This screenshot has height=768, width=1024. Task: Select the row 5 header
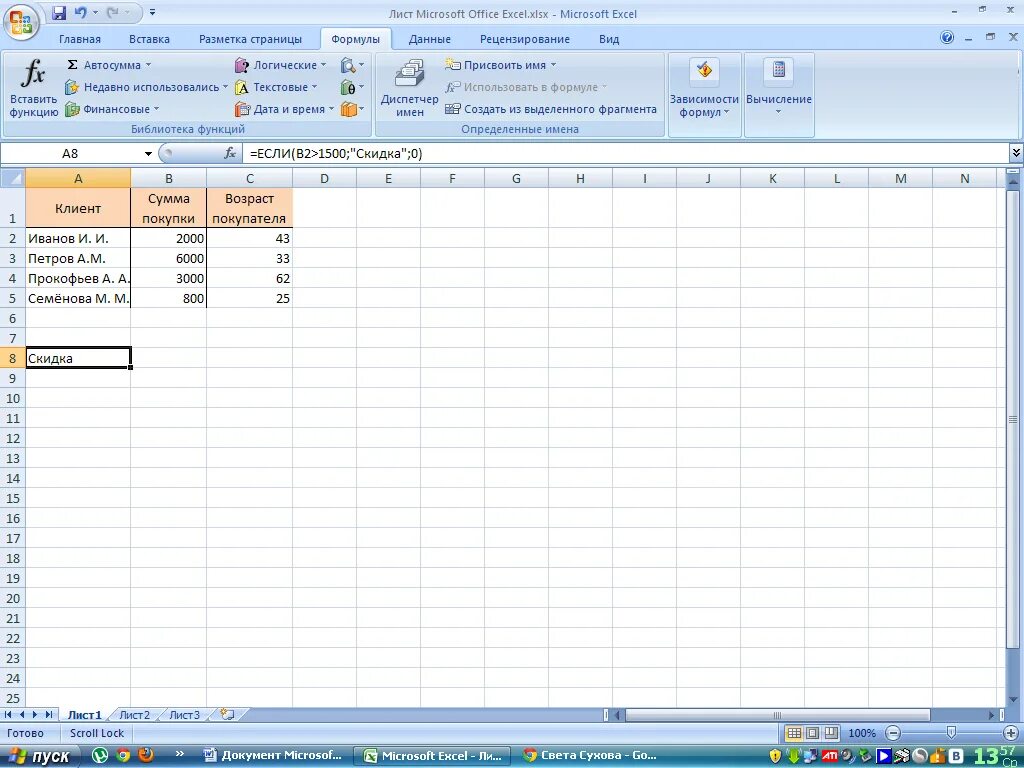click(12, 298)
